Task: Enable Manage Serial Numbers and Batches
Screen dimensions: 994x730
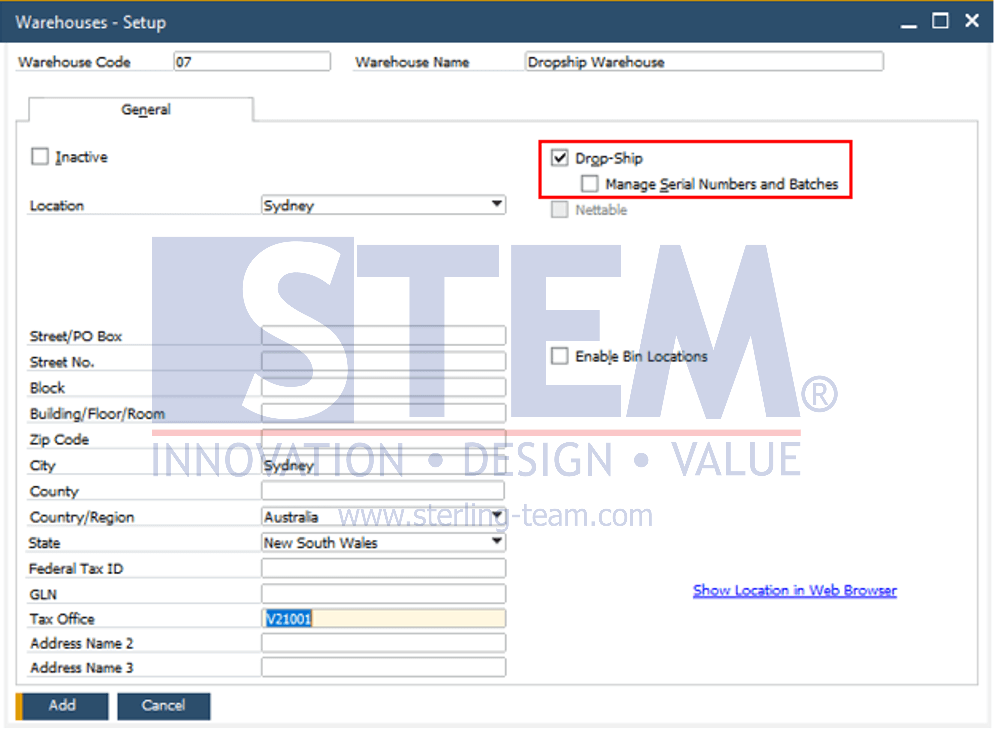Action: (590, 184)
